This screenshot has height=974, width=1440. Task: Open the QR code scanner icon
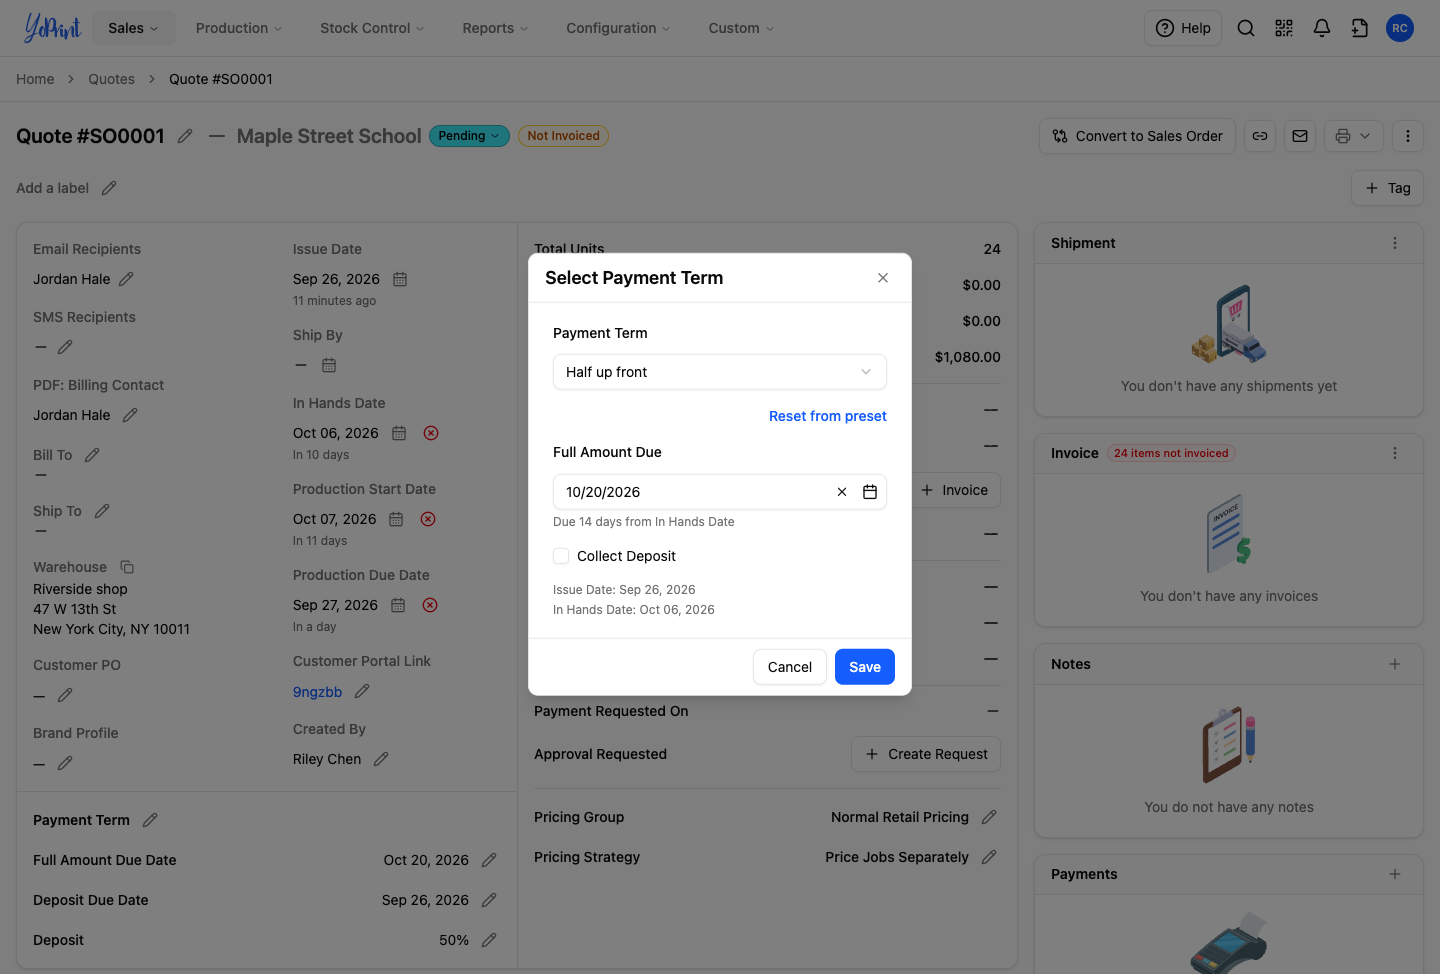click(x=1284, y=28)
